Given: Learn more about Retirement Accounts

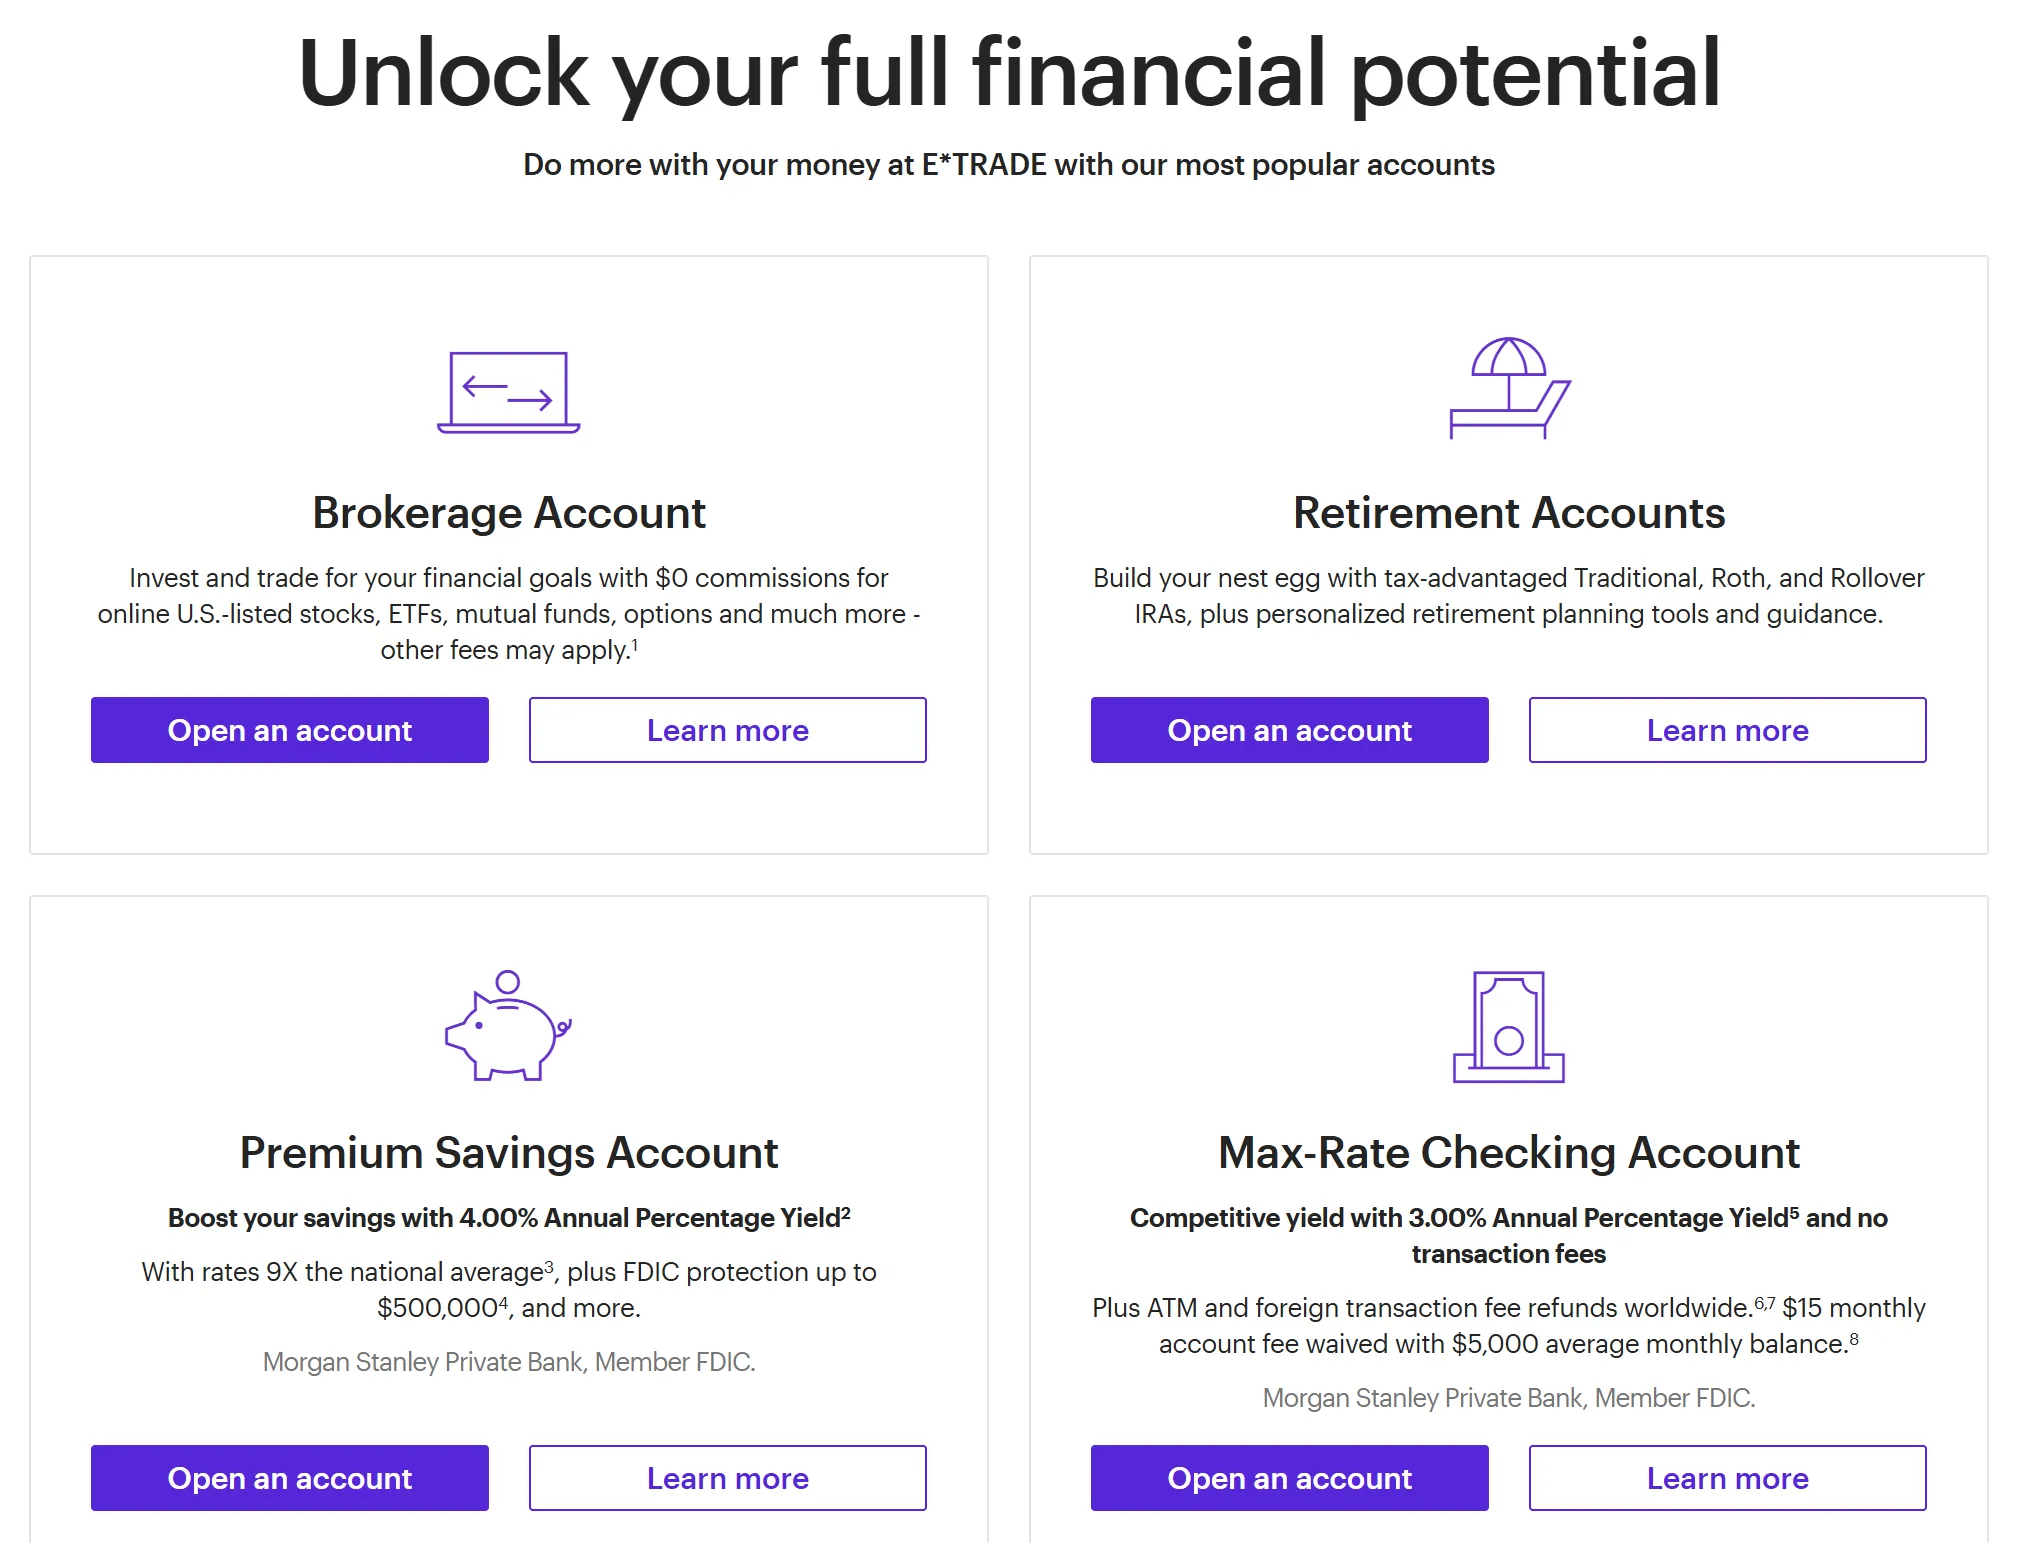Looking at the screenshot, I should (x=1728, y=730).
